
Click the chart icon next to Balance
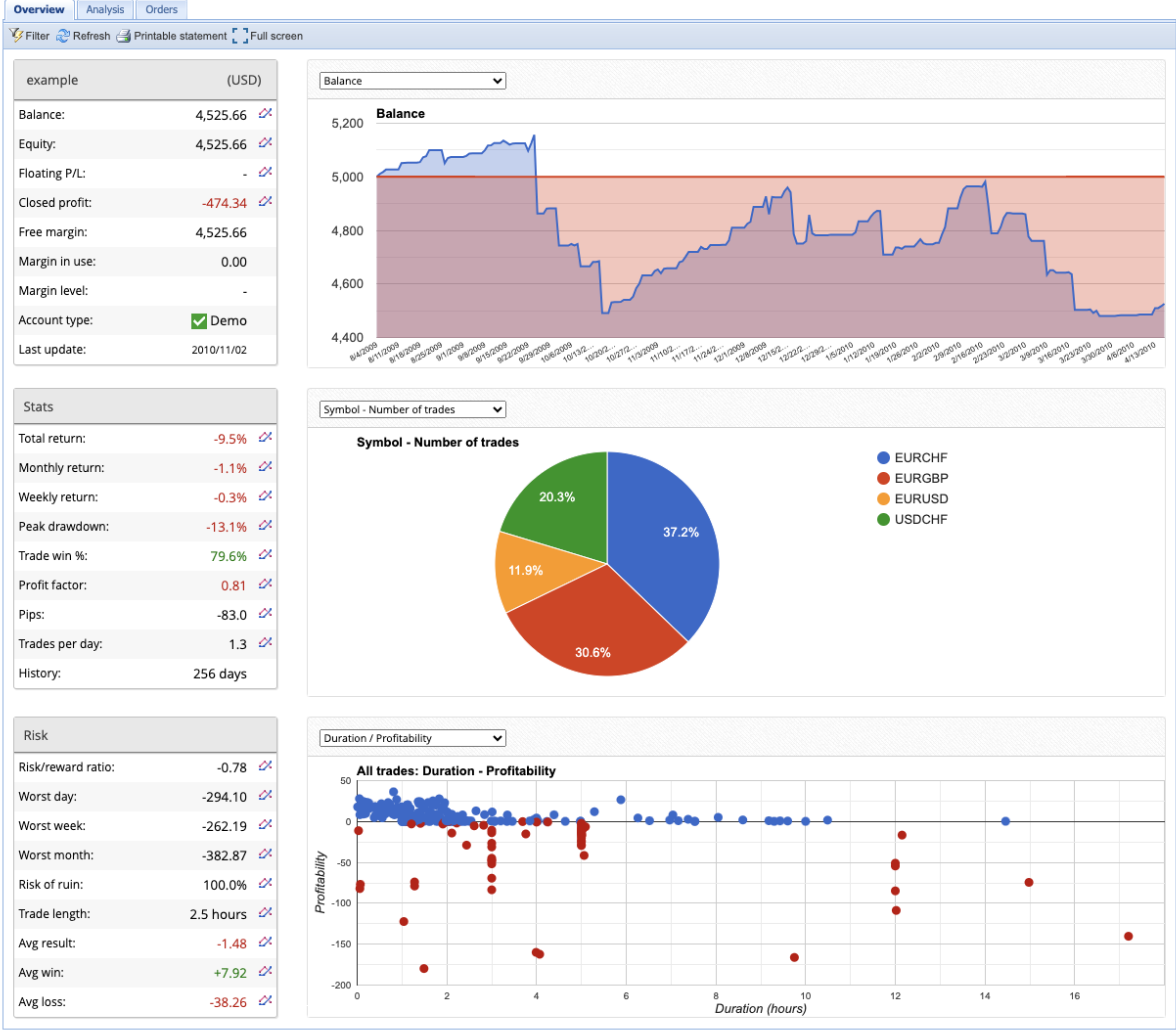(x=265, y=114)
